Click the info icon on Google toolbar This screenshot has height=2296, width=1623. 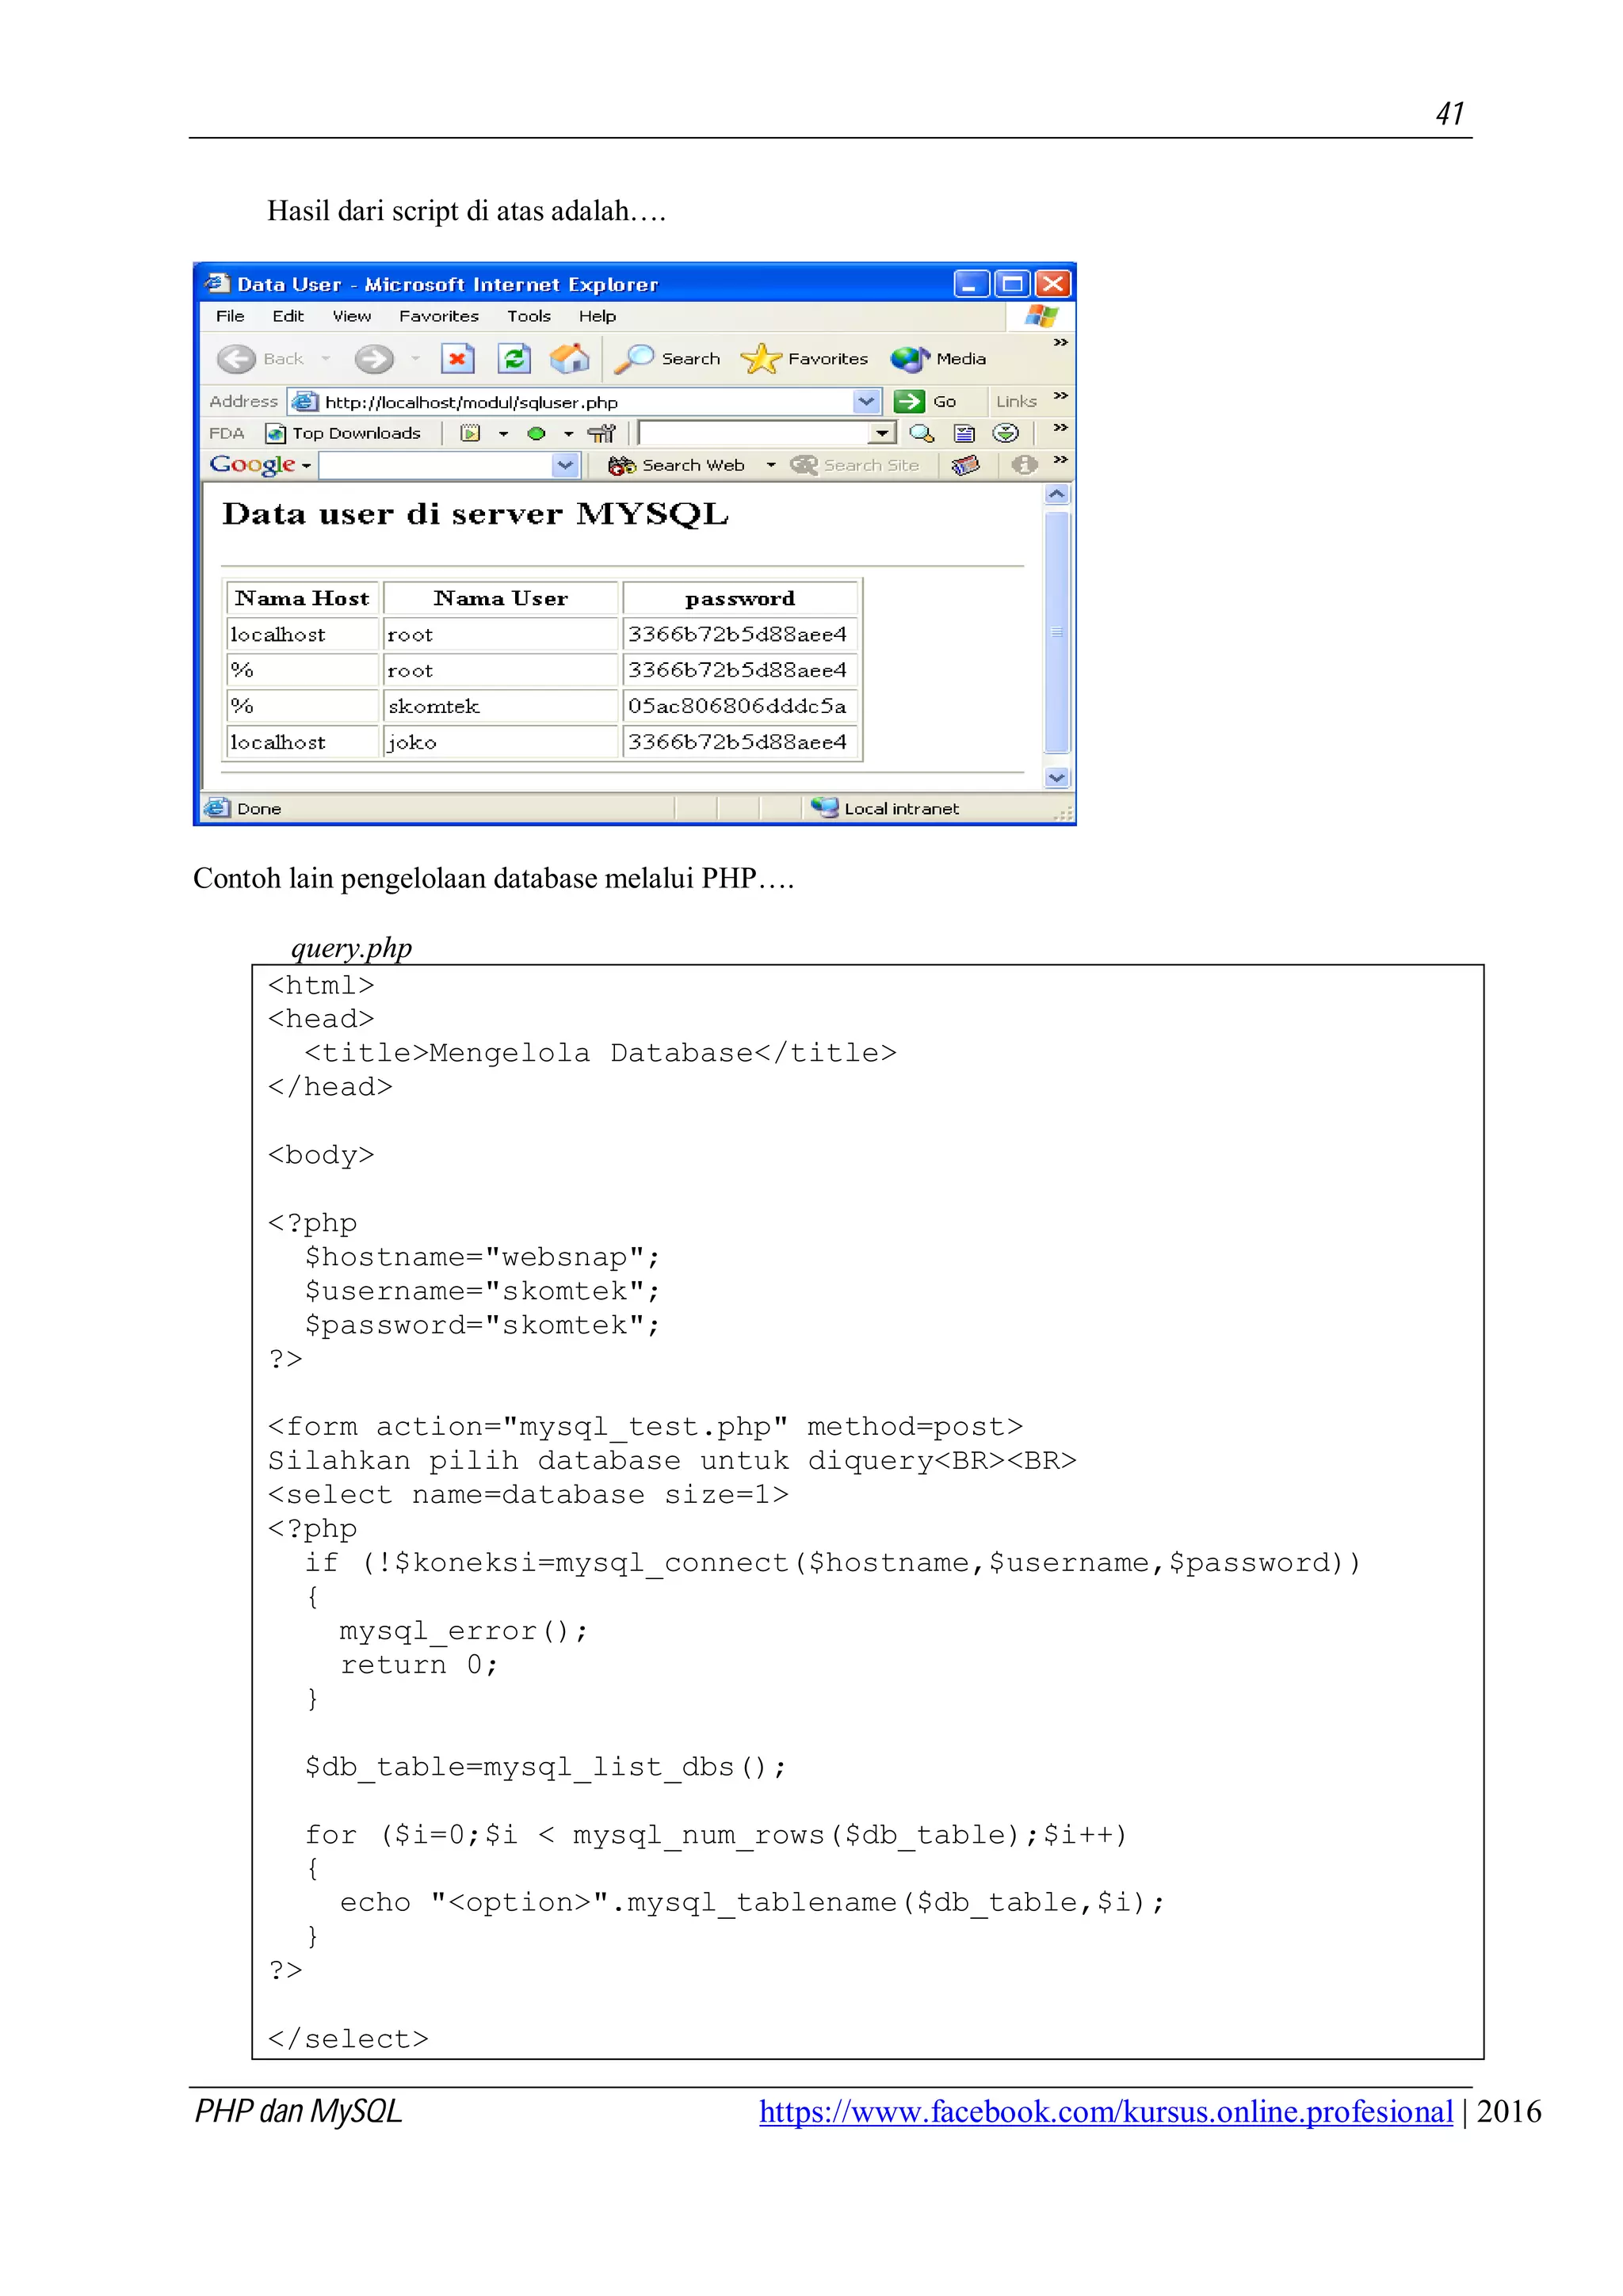[1024, 465]
